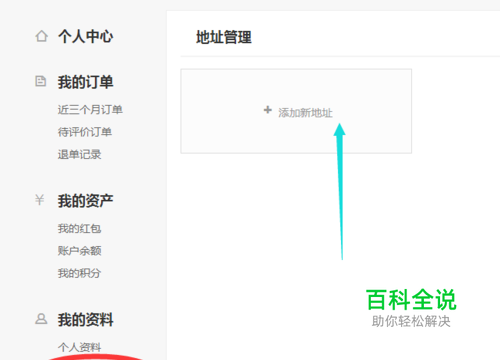Open 退单记录 page
The image size is (500, 360).
coord(79,154)
